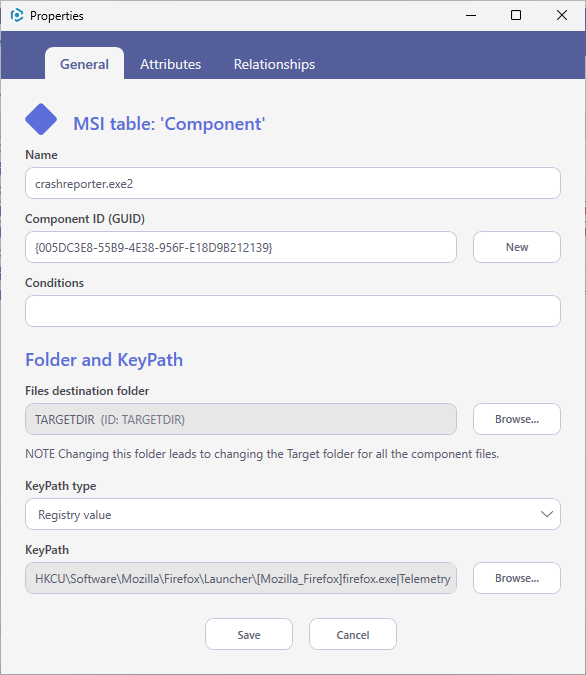Browse for the KeyPath registry value
This screenshot has width=586, height=675.
click(x=517, y=578)
